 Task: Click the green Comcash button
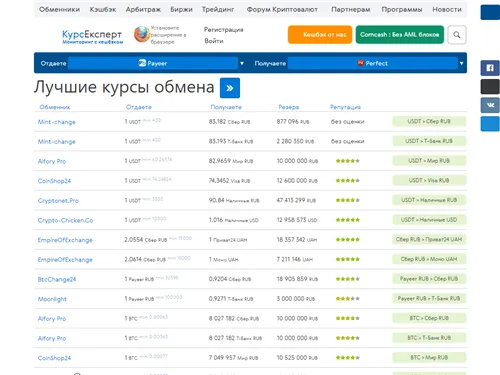pos(400,35)
